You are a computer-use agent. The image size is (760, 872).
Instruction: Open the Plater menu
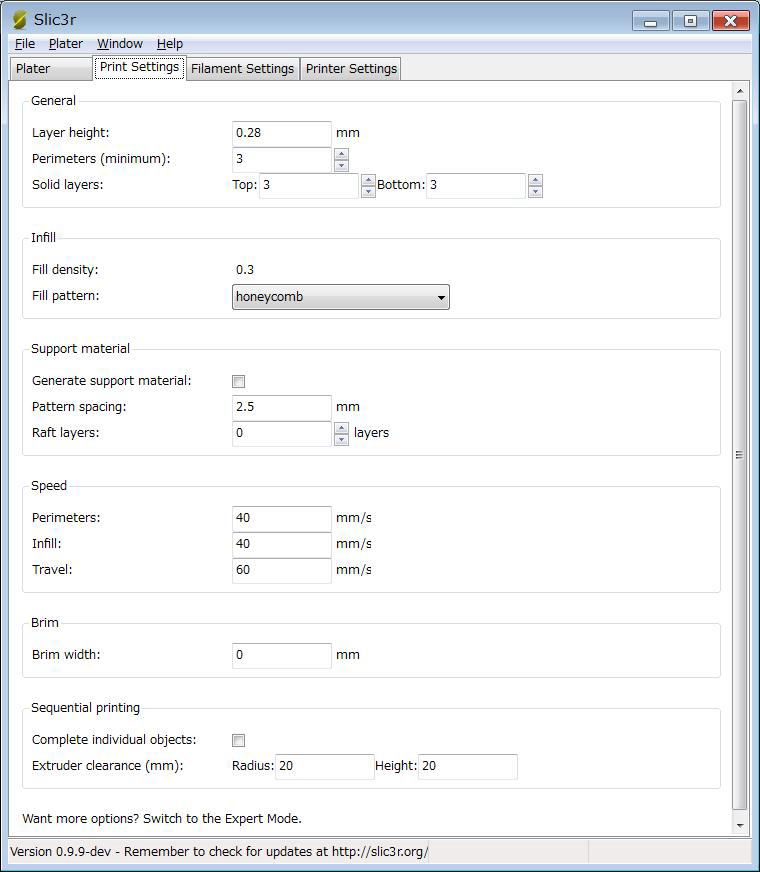click(66, 43)
